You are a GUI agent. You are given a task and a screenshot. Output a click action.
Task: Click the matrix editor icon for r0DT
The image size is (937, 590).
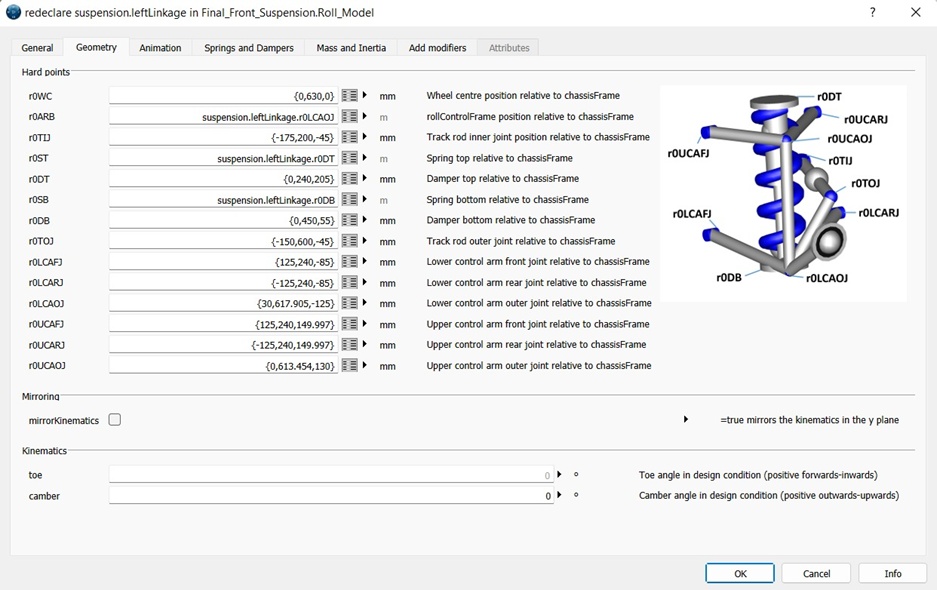tap(349, 179)
